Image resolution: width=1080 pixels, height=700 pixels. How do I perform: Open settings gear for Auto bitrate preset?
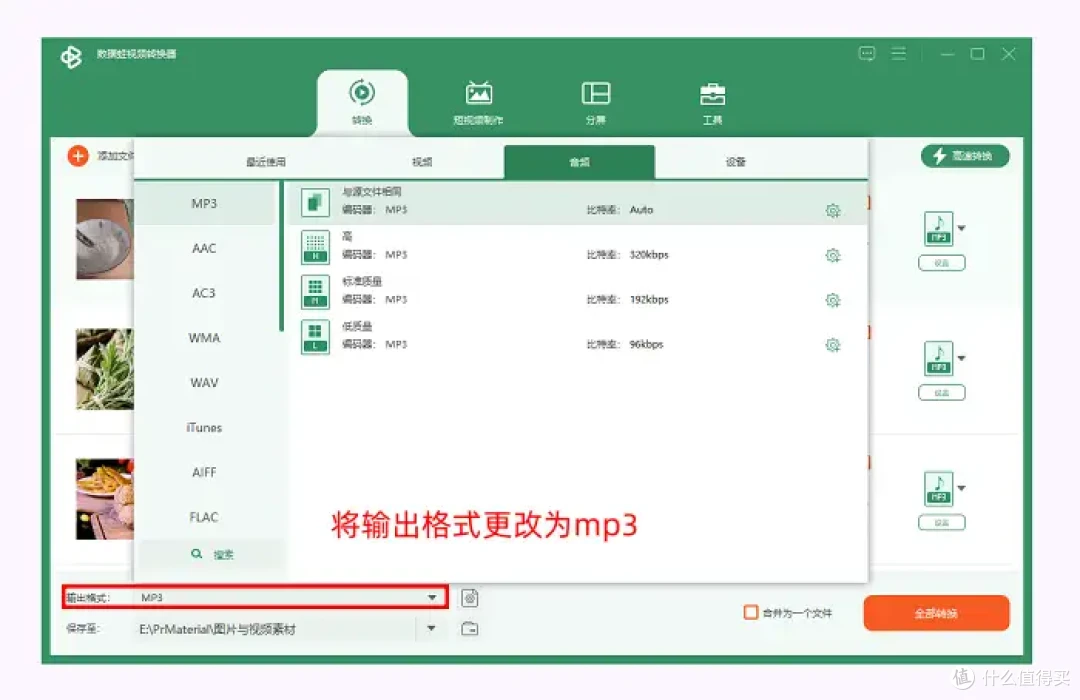pos(833,210)
